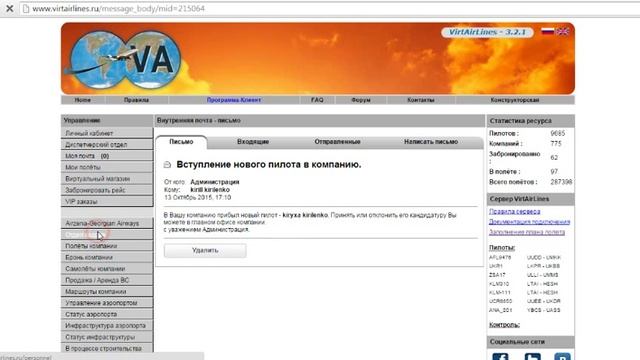Click Всего полётов value 287398
The image size is (640, 360).
tap(561, 182)
